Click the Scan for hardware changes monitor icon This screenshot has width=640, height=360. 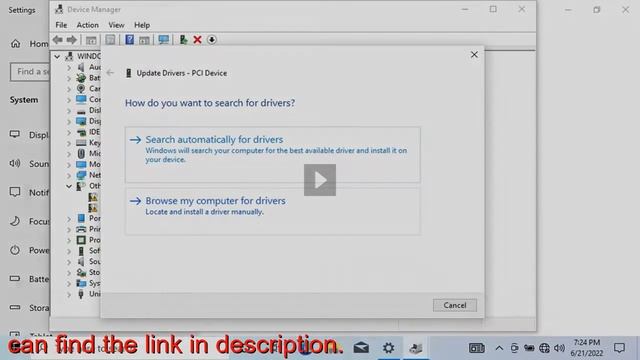click(x=164, y=40)
